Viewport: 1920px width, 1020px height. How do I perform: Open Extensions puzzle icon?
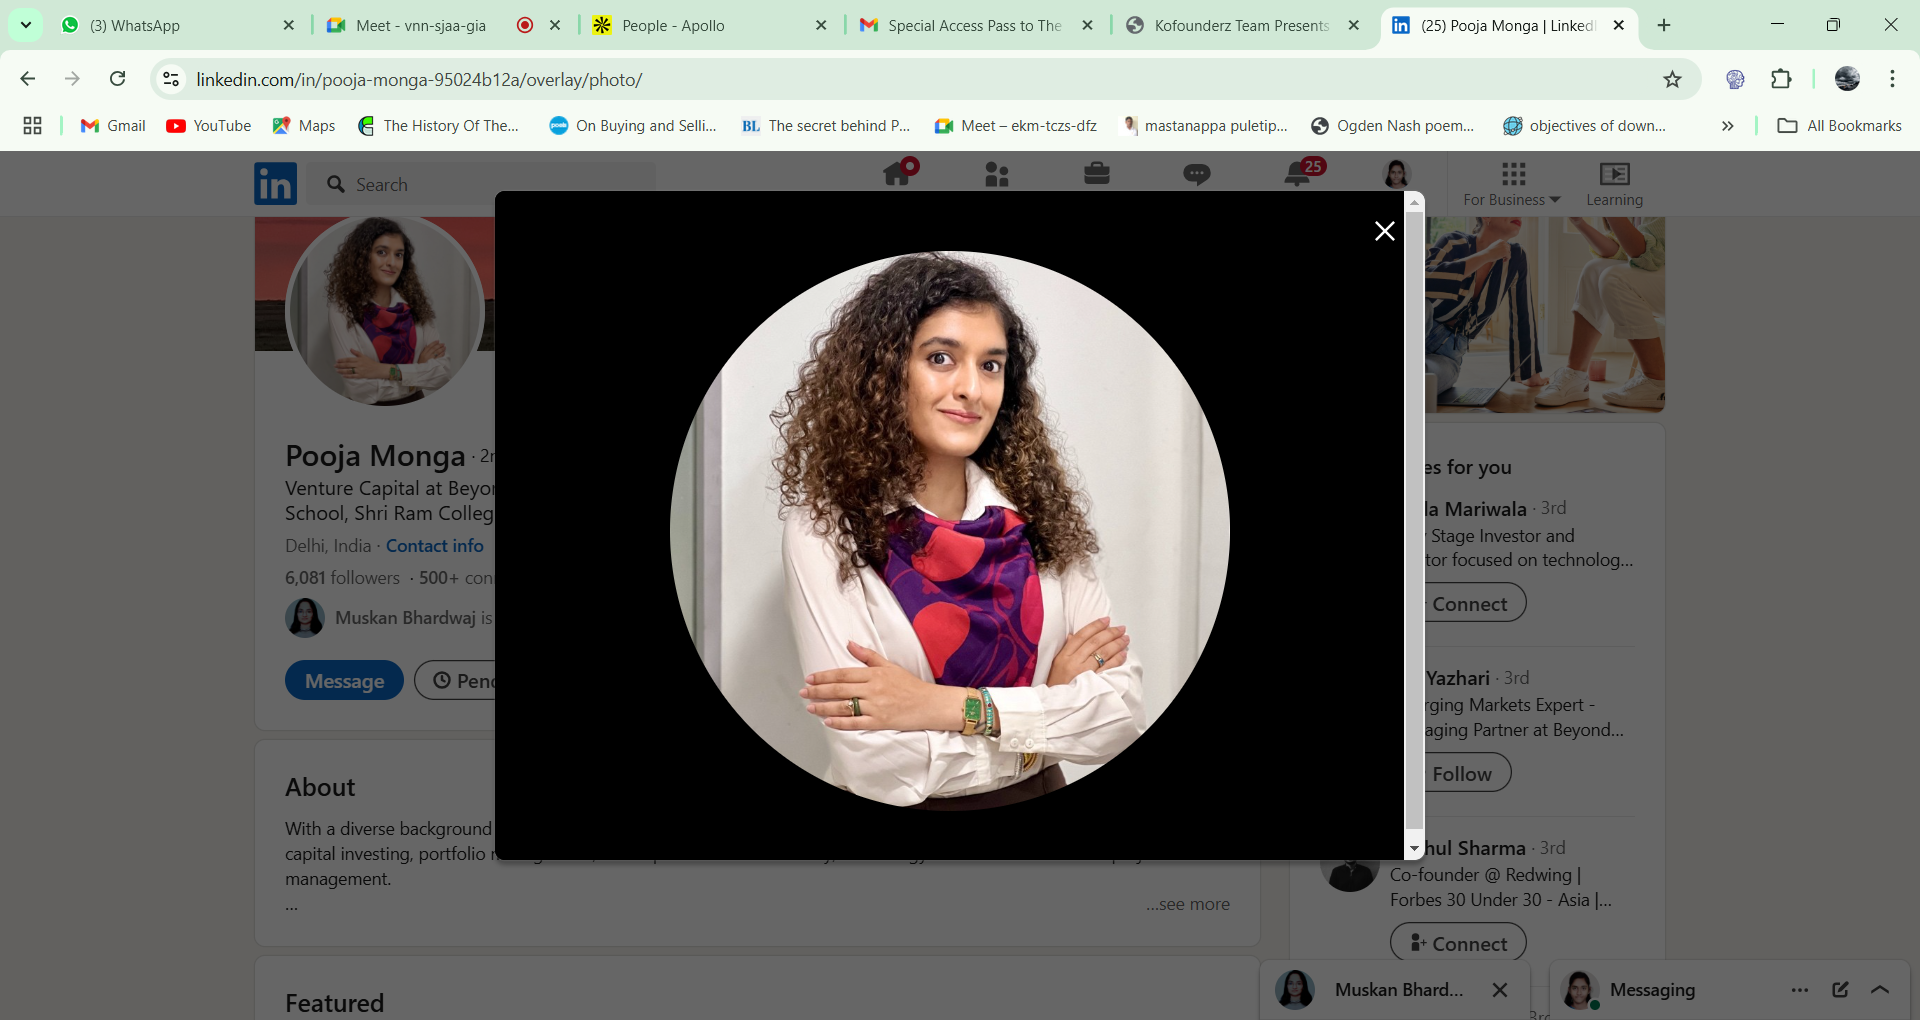pos(1781,79)
